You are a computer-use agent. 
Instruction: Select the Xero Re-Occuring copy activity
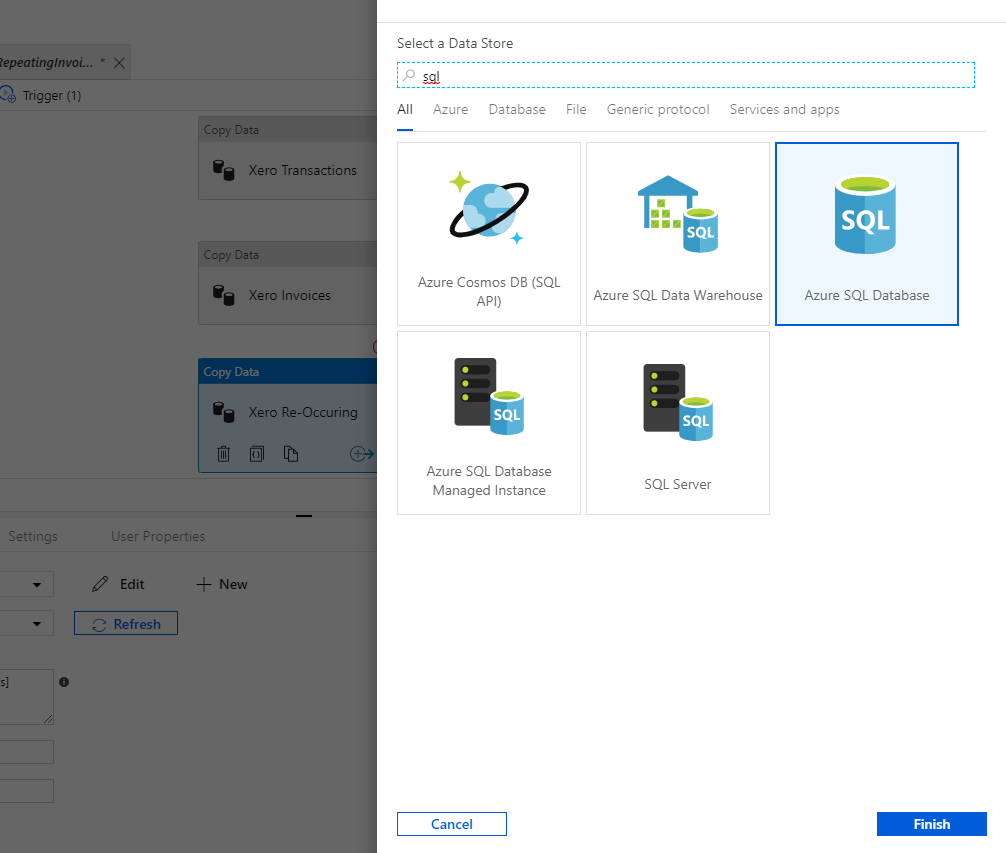pos(287,416)
